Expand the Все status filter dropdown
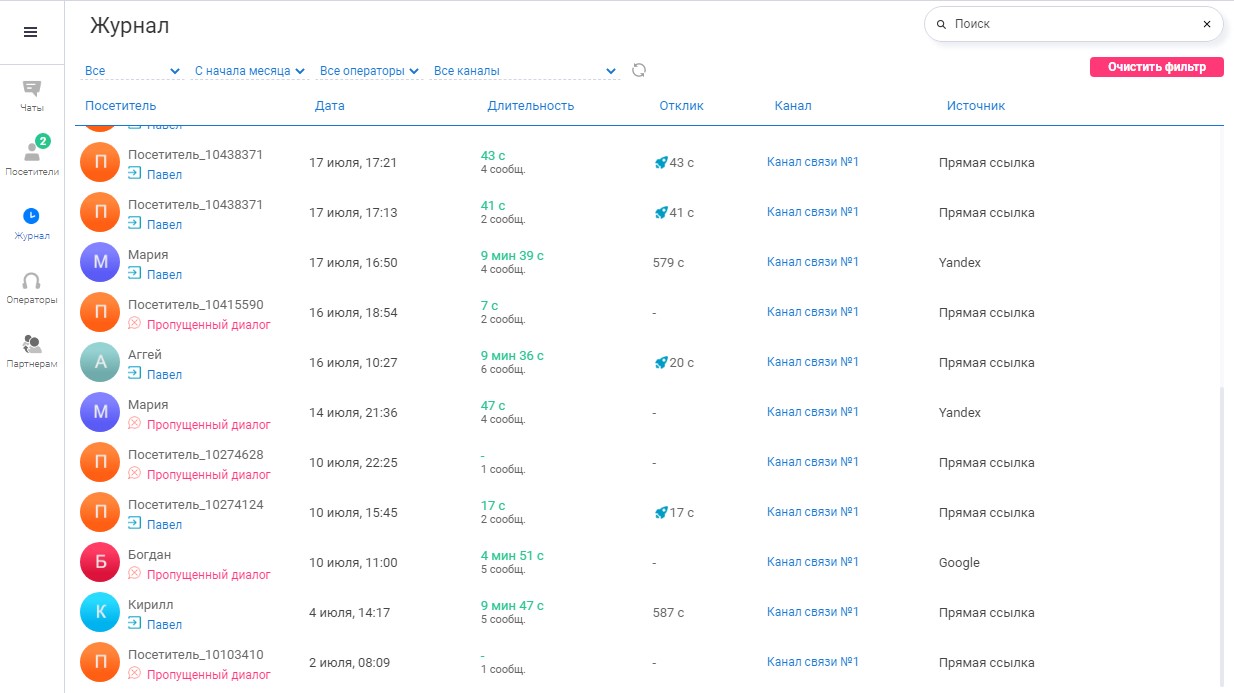Viewport: 1234px width, 693px height. [132, 71]
